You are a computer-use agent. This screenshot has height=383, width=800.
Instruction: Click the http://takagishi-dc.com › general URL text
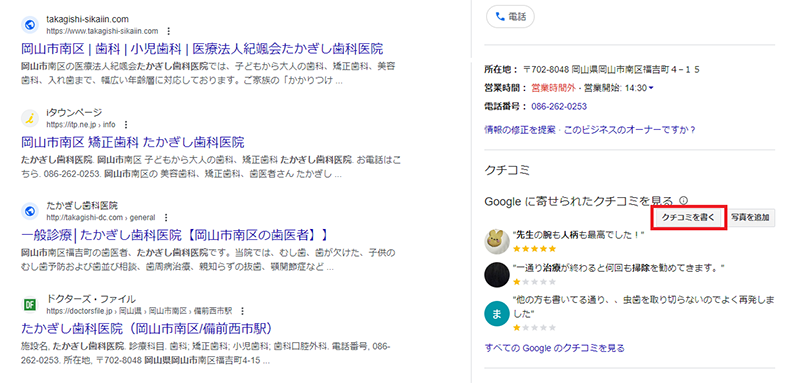101,217
